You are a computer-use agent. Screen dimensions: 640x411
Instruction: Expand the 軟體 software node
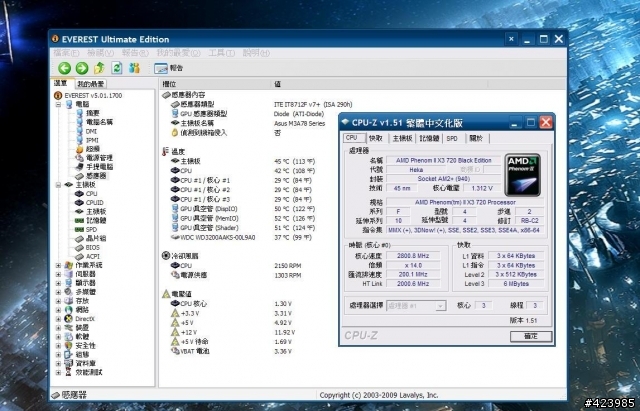58,337
